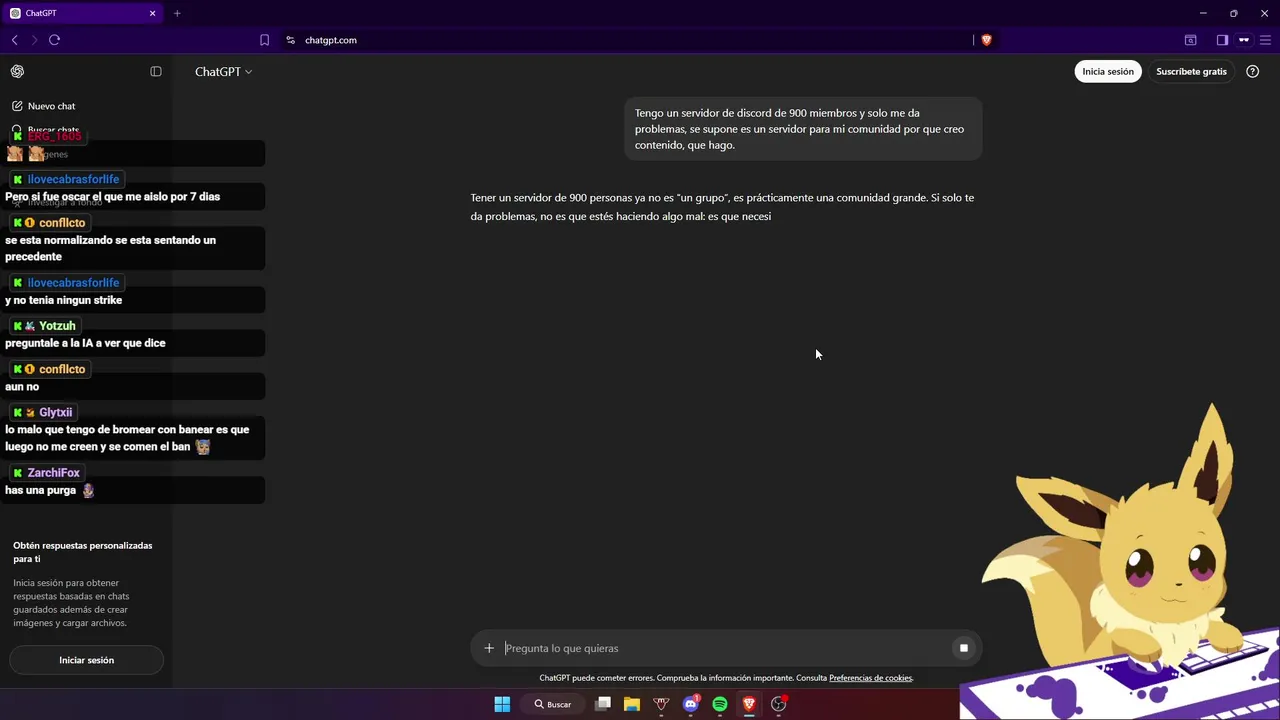Open the help question-mark icon

(x=1252, y=71)
